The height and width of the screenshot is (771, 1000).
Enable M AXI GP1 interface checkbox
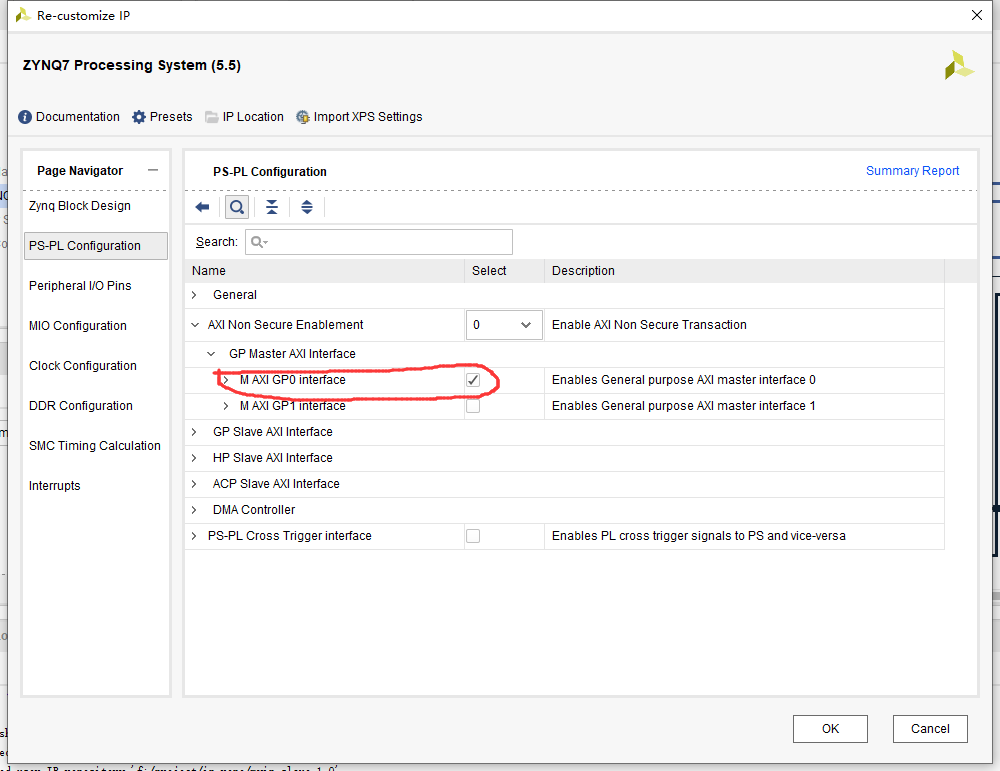click(473, 406)
